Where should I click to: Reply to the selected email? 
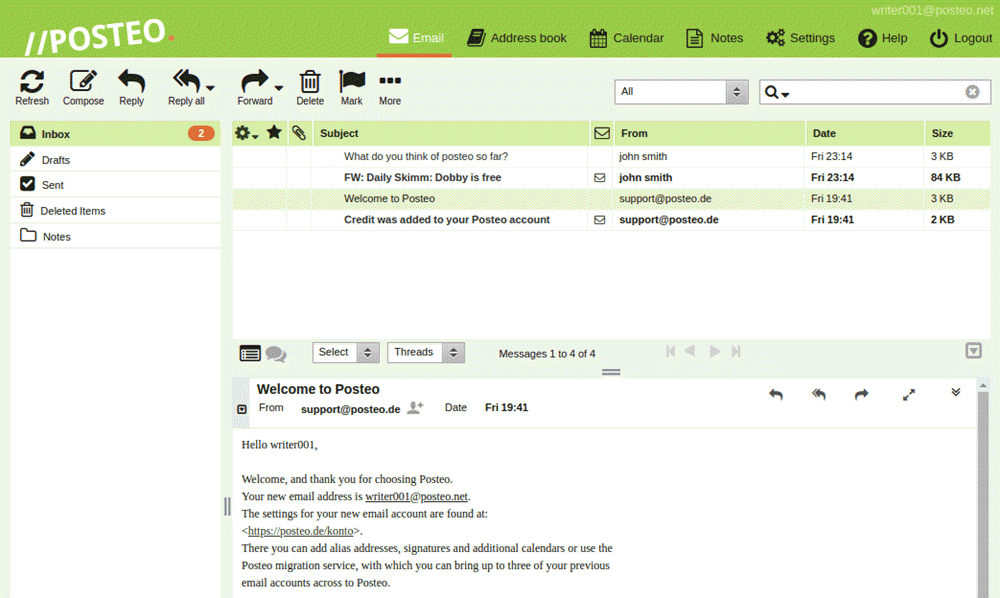pyautogui.click(x=131, y=87)
